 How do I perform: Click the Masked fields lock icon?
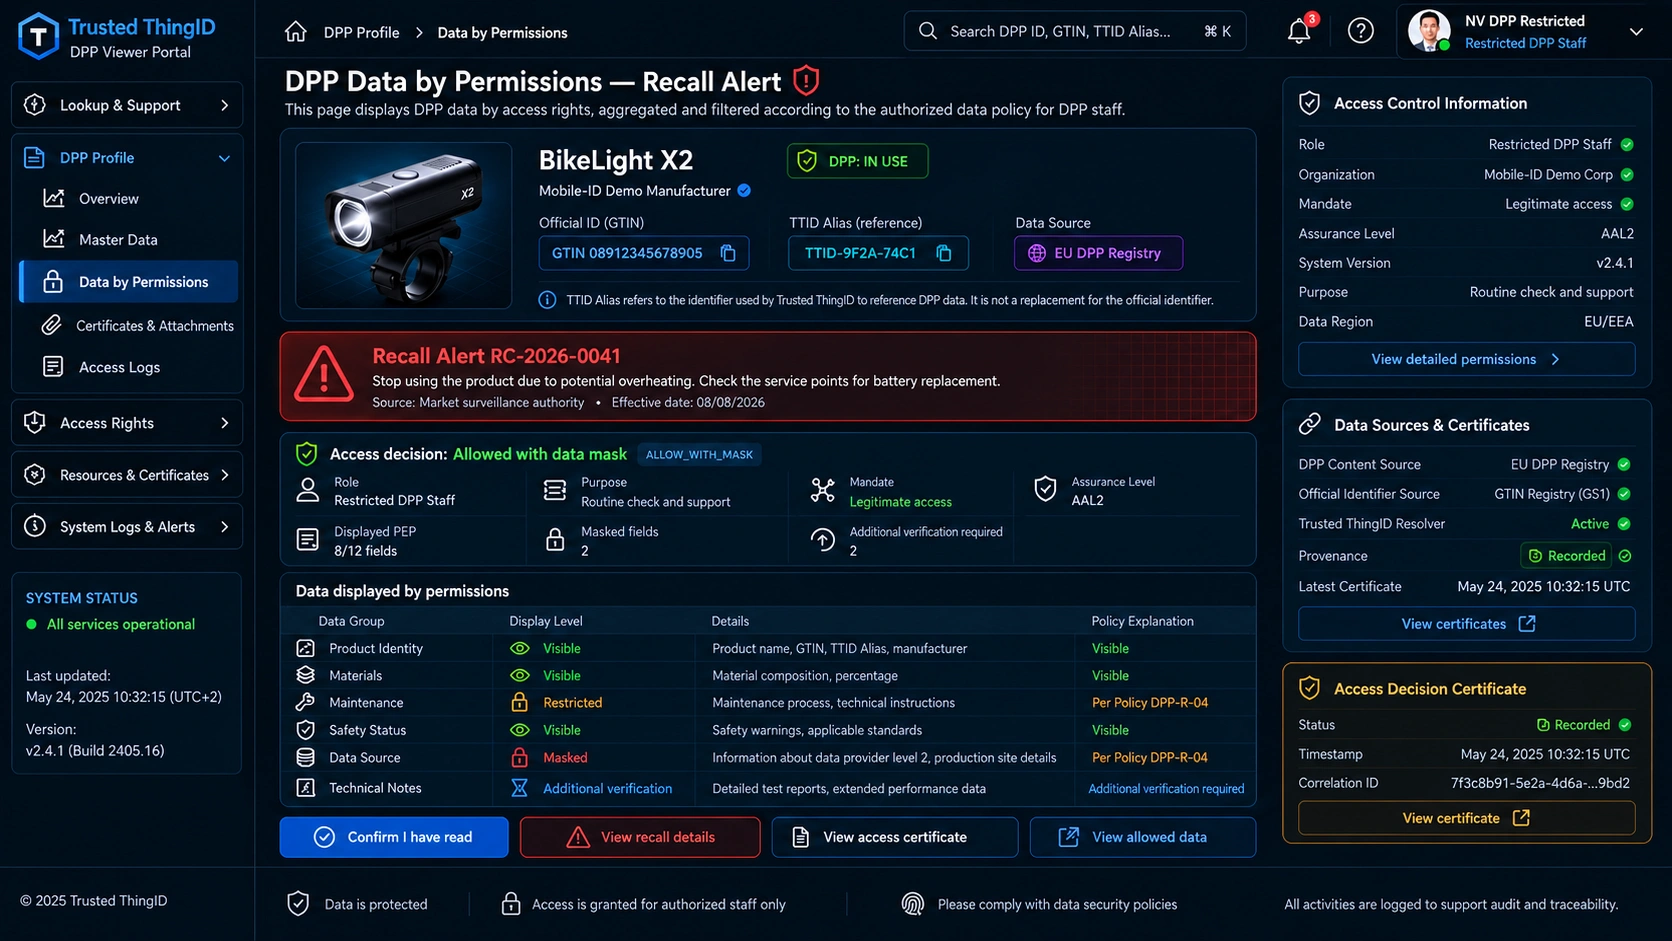tap(555, 540)
